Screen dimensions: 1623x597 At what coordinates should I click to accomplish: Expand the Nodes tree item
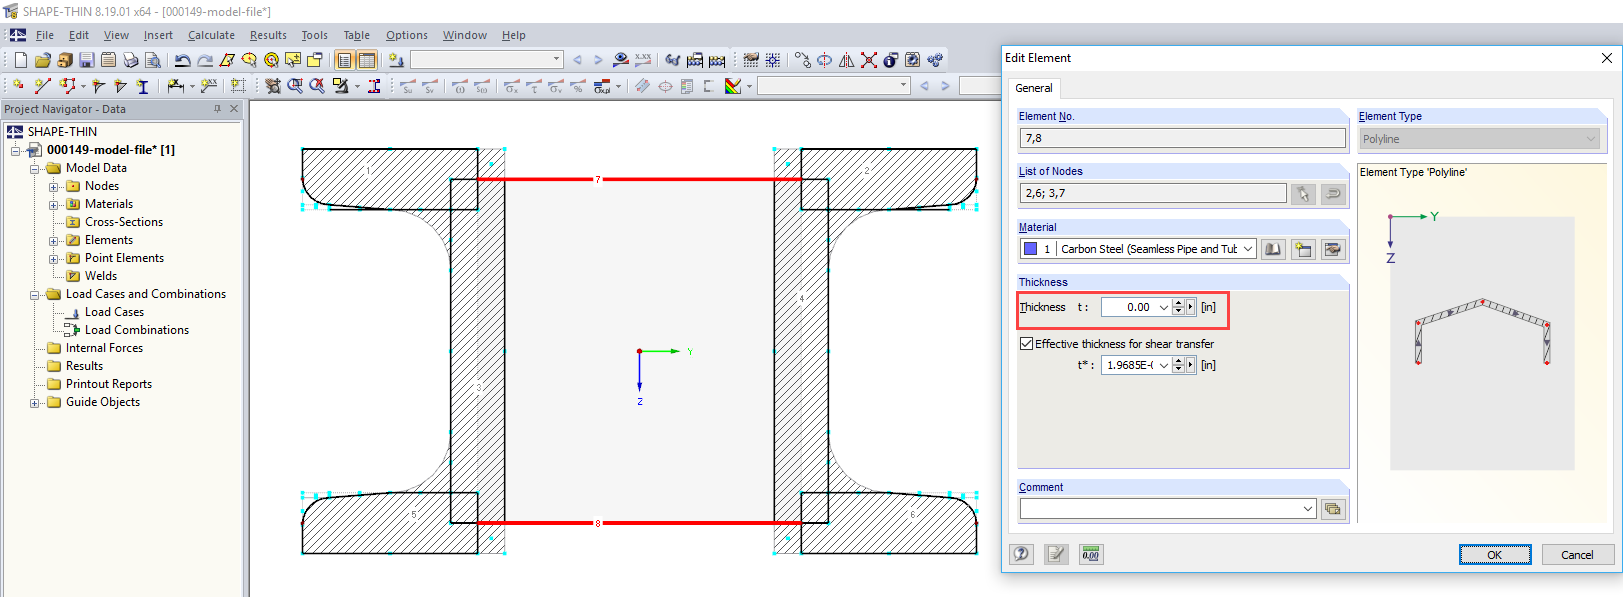pyautogui.click(x=54, y=187)
